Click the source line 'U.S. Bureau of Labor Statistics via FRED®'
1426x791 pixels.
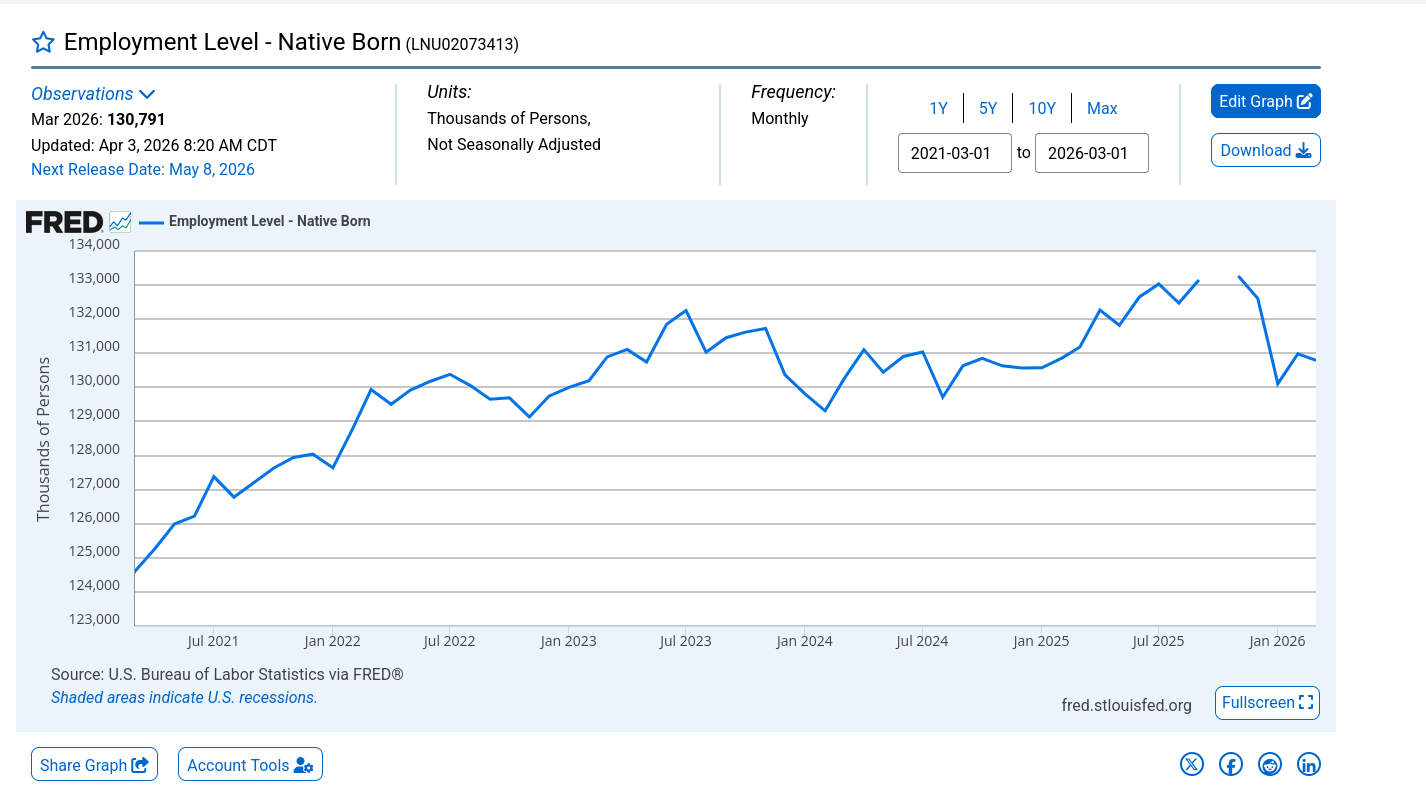255,675
